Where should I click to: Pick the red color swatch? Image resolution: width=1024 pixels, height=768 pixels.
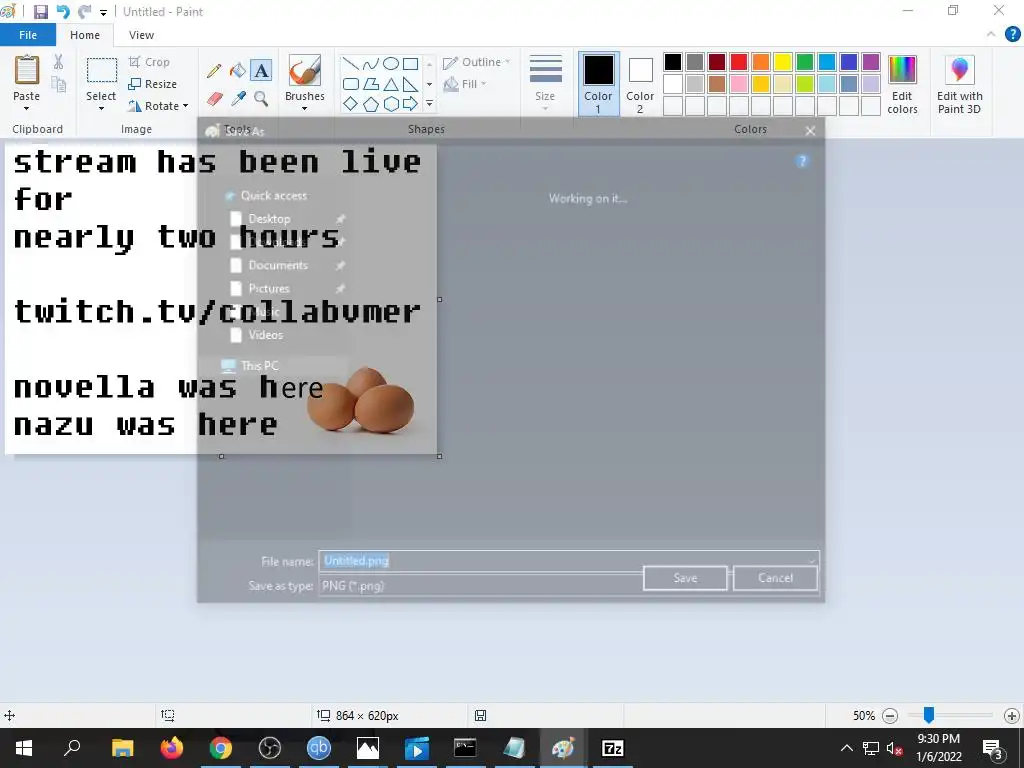point(739,62)
